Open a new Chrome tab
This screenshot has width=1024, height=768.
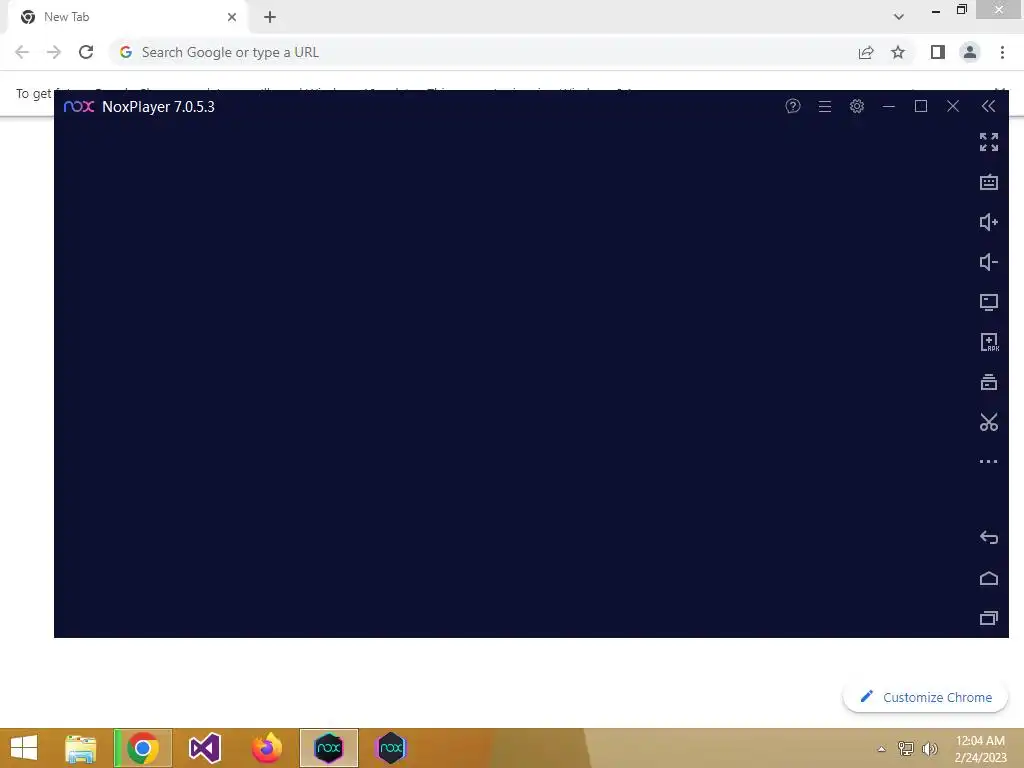(x=270, y=17)
